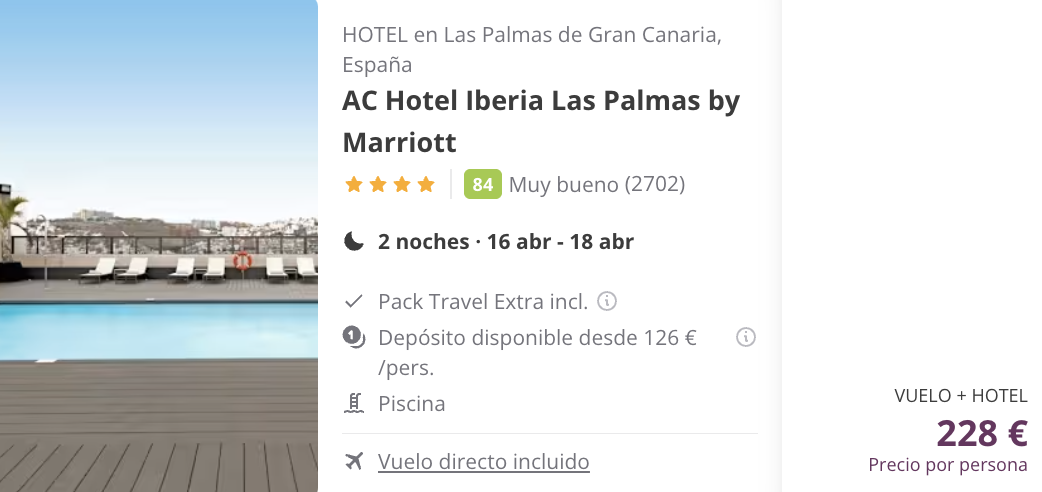The image size is (1042, 492).
Task: Click the Piscina pool ladder icon
Action: [x=354, y=404]
